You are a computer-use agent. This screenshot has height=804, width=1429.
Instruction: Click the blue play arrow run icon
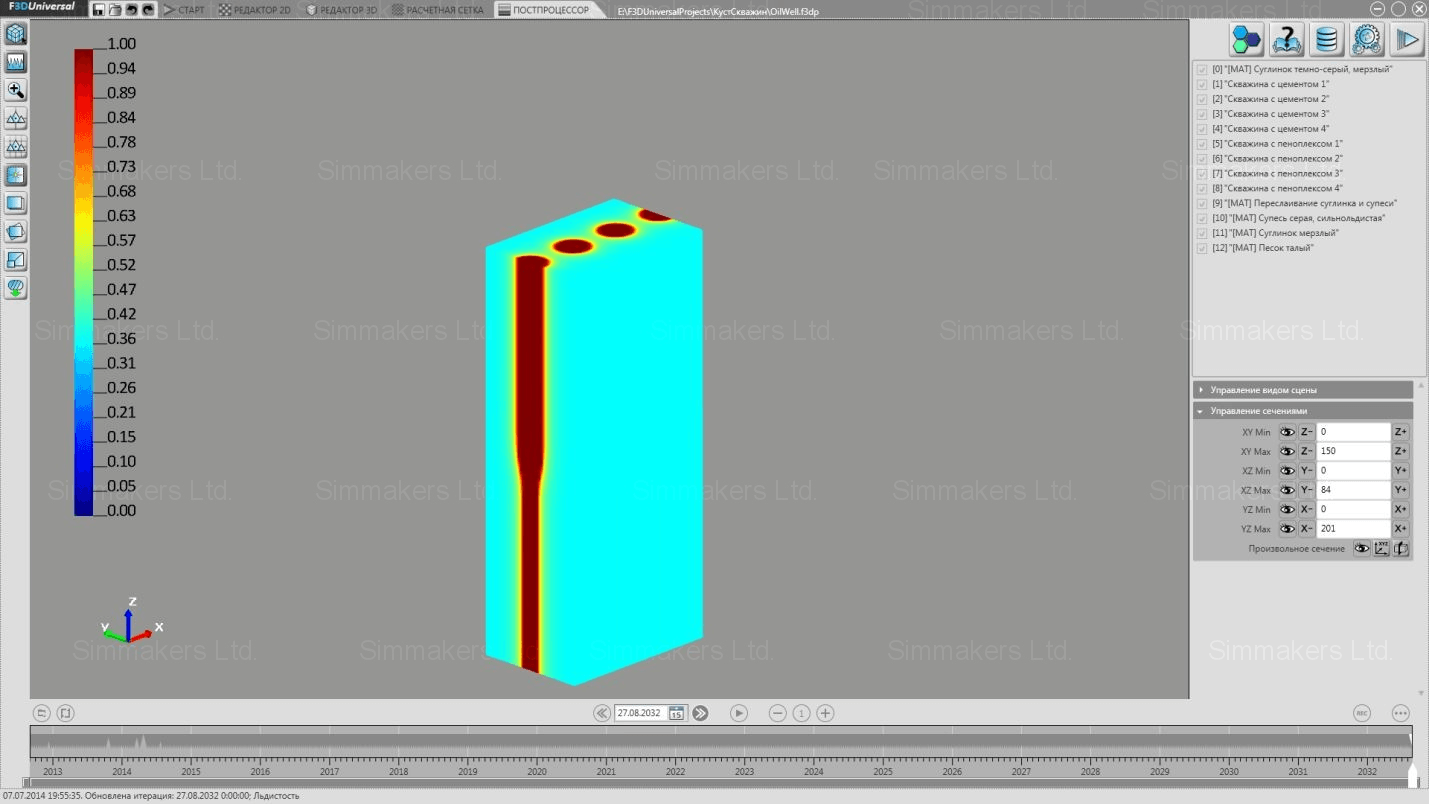1407,39
